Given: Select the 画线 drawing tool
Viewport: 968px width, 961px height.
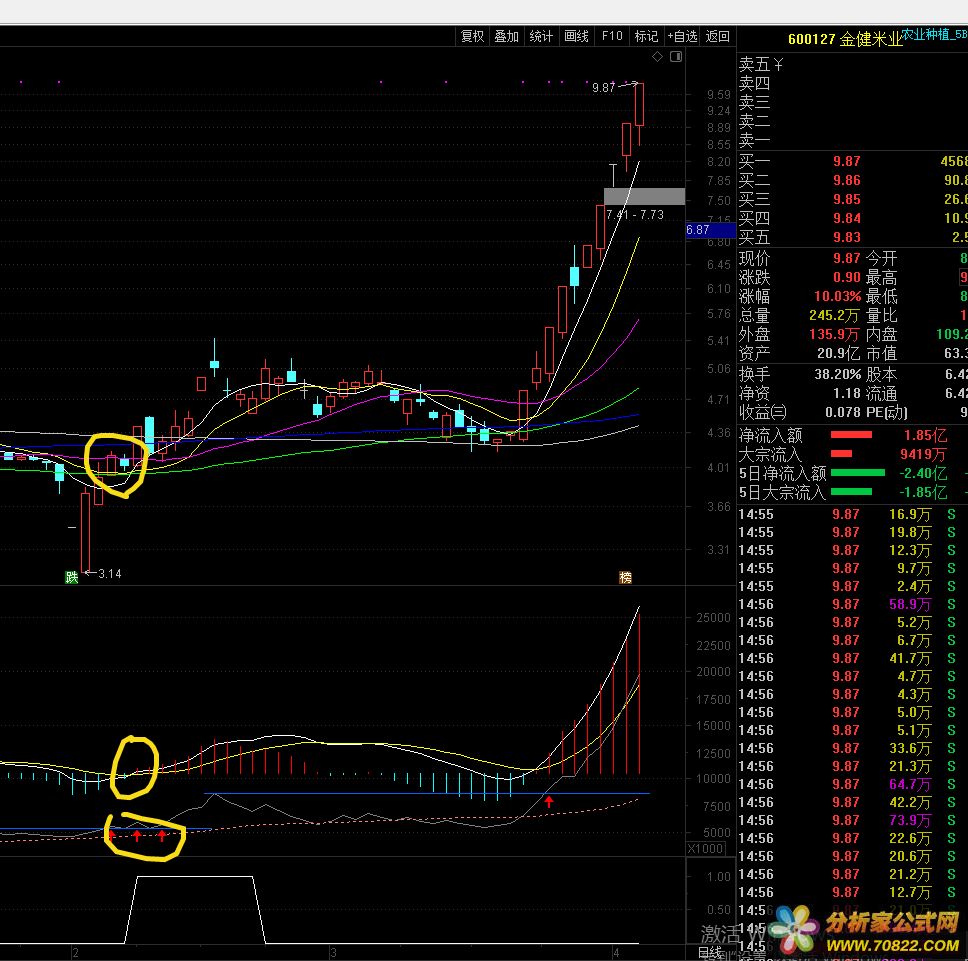Looking at the screenshot, I should [x=576, y=36].
